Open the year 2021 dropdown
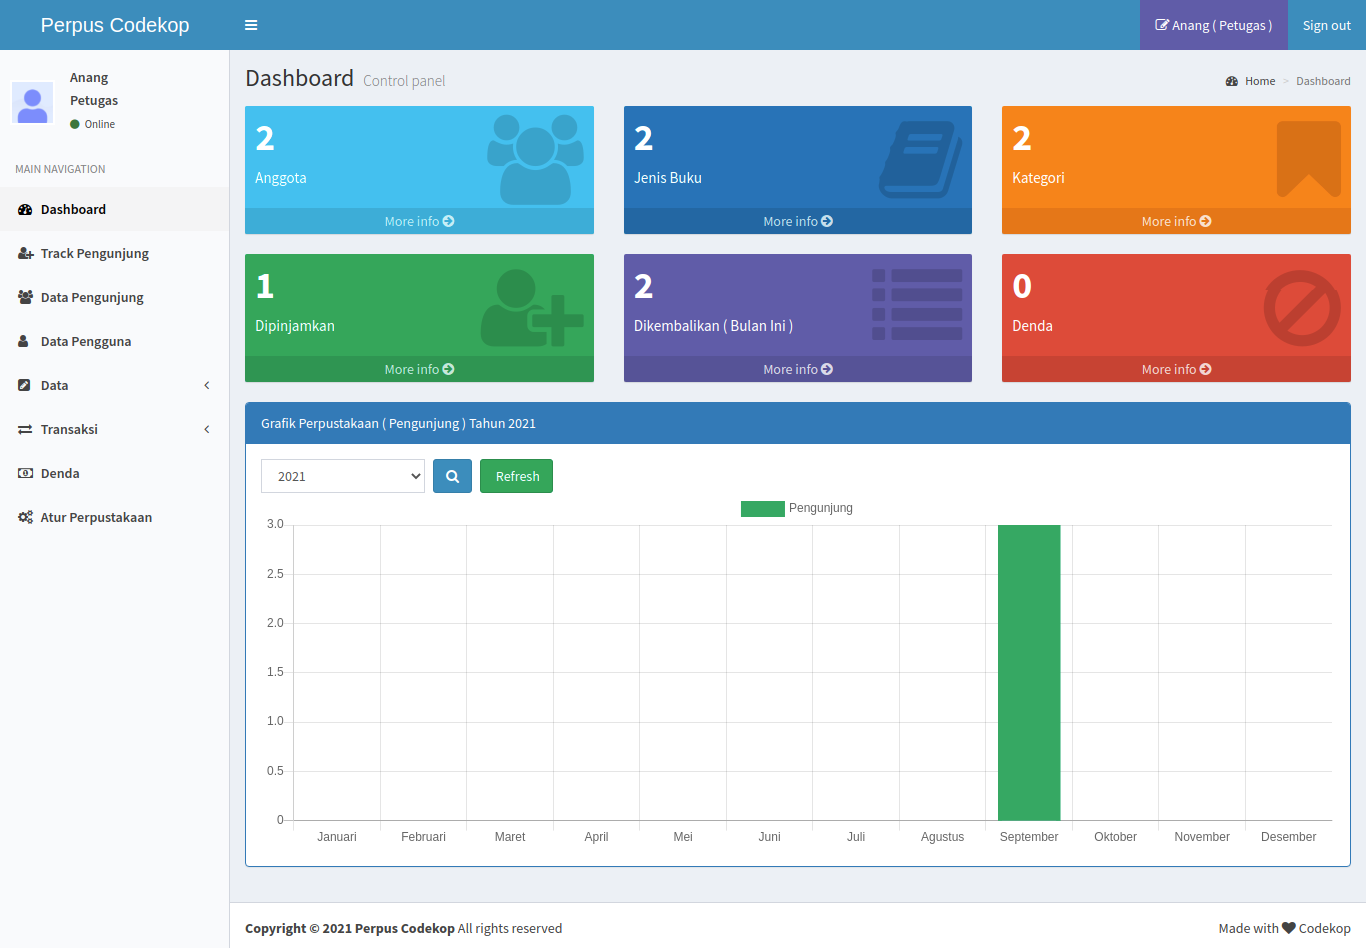1366x948 pixels. pos(343,476)
